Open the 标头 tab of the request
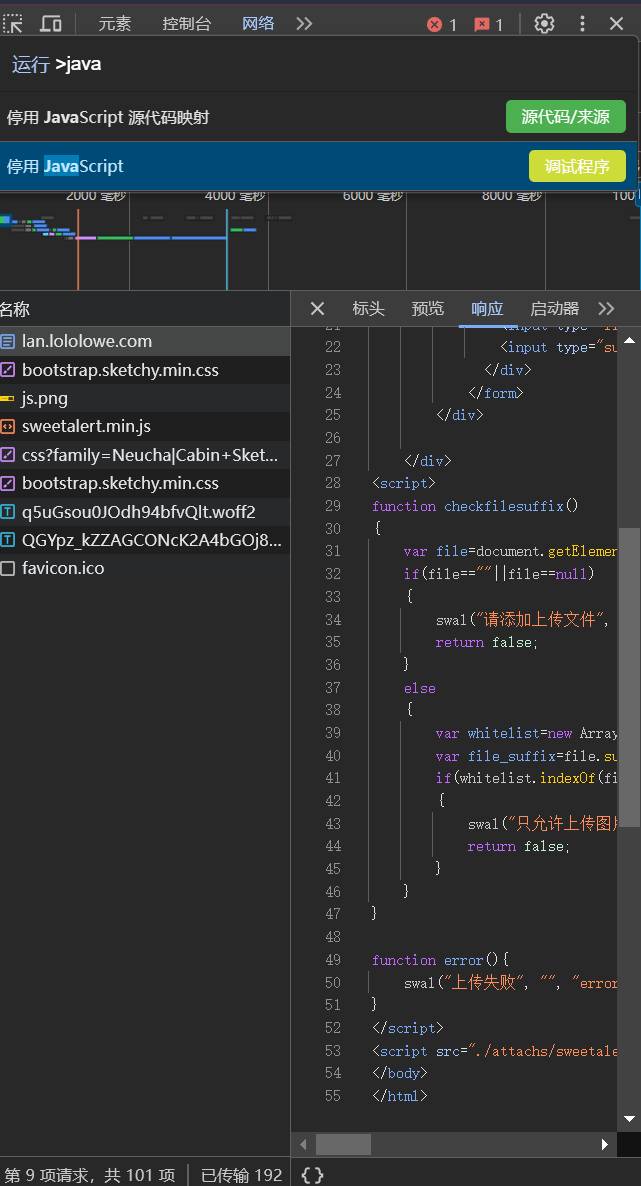Viewport: 641px width, 1186px height. [368, 308]
